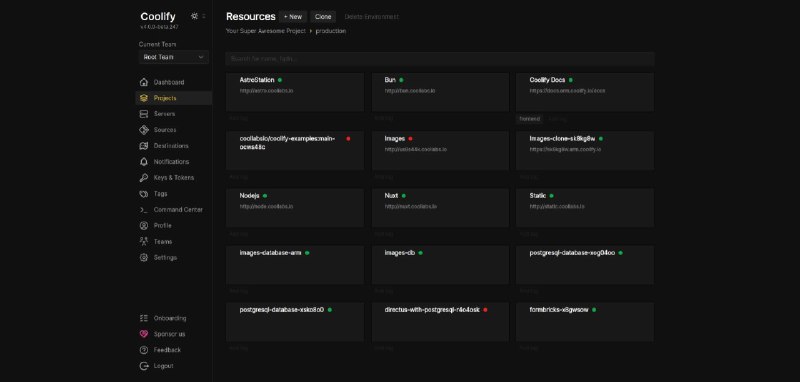Open the Settings gear icon in the sidebar
The height and width of the screenshot is (382, 800).
pyautogui.click(x=144, y=258)
